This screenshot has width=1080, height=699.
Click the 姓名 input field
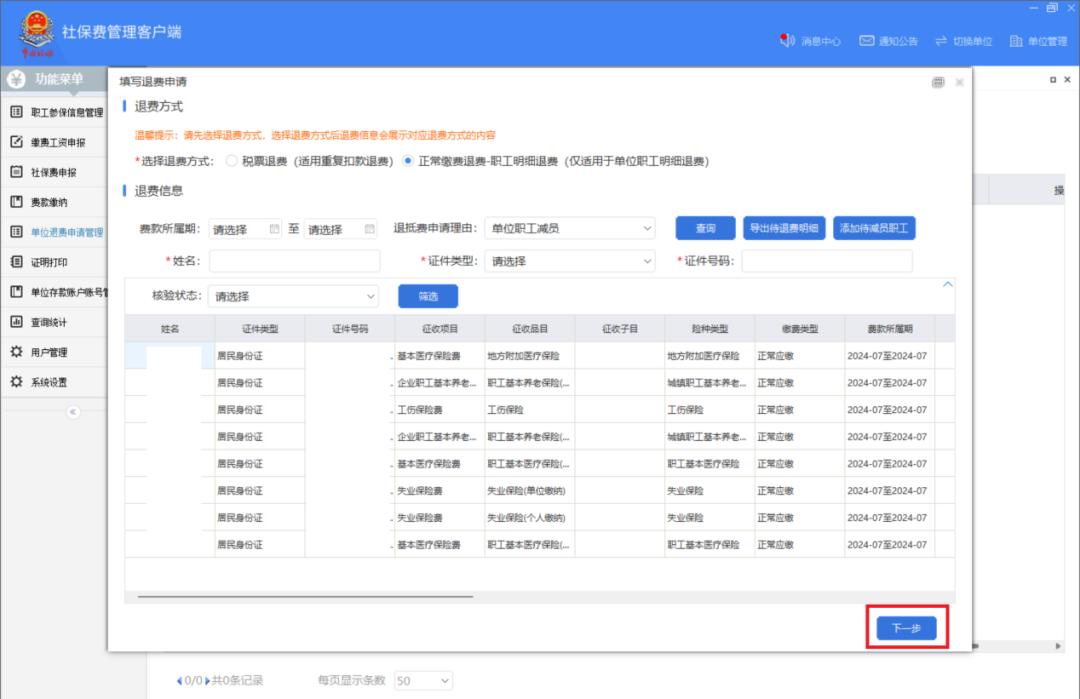[294, 262]
